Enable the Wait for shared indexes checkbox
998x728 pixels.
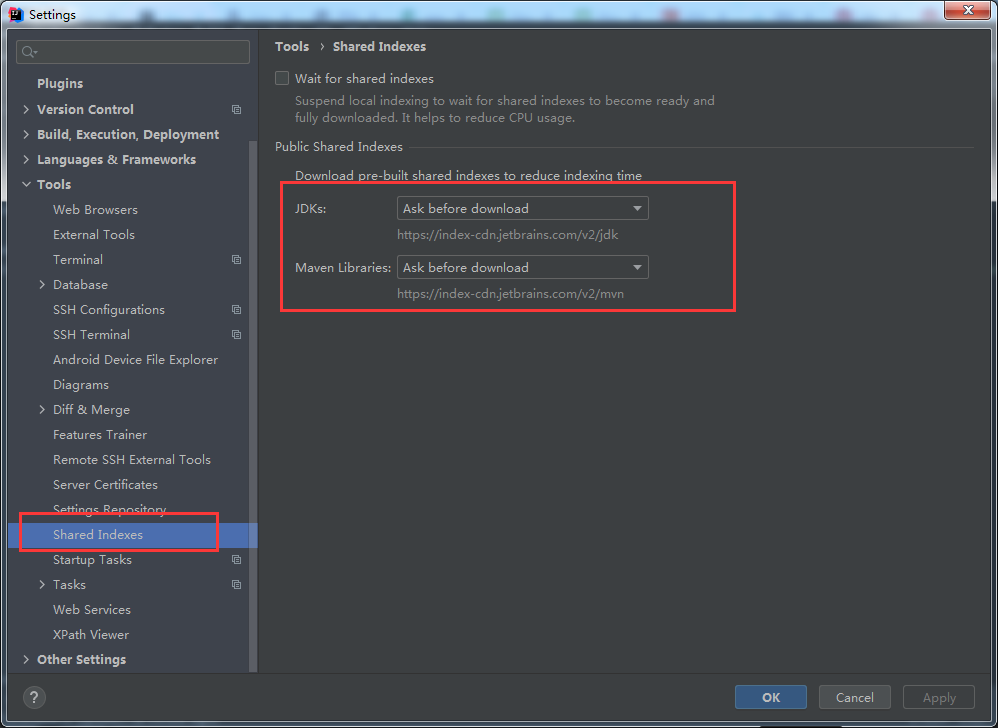coord(282,78)
